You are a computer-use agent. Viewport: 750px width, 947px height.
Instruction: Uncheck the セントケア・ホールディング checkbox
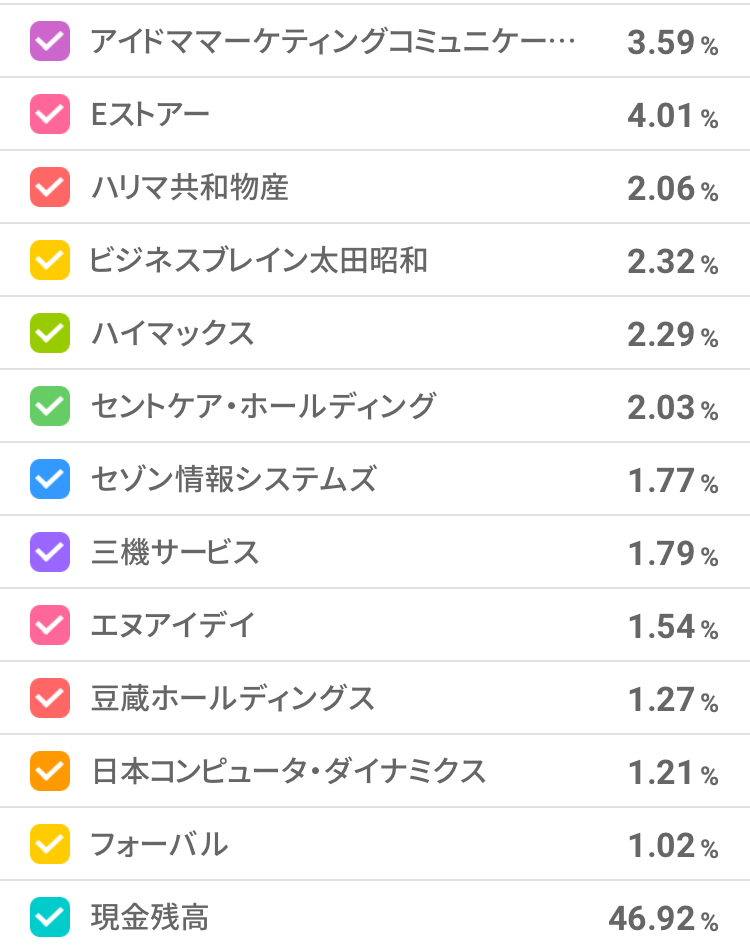50,406
